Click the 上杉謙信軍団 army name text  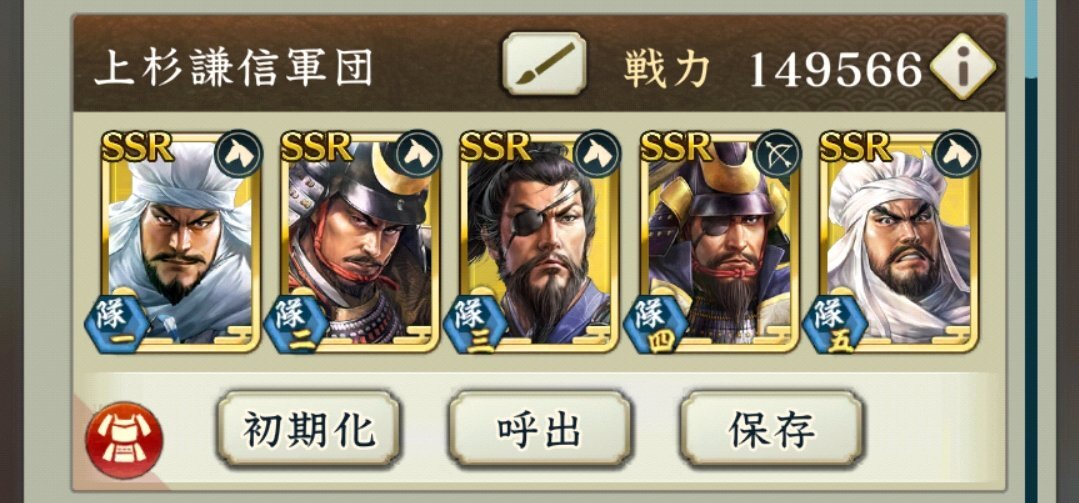(233, 68)
